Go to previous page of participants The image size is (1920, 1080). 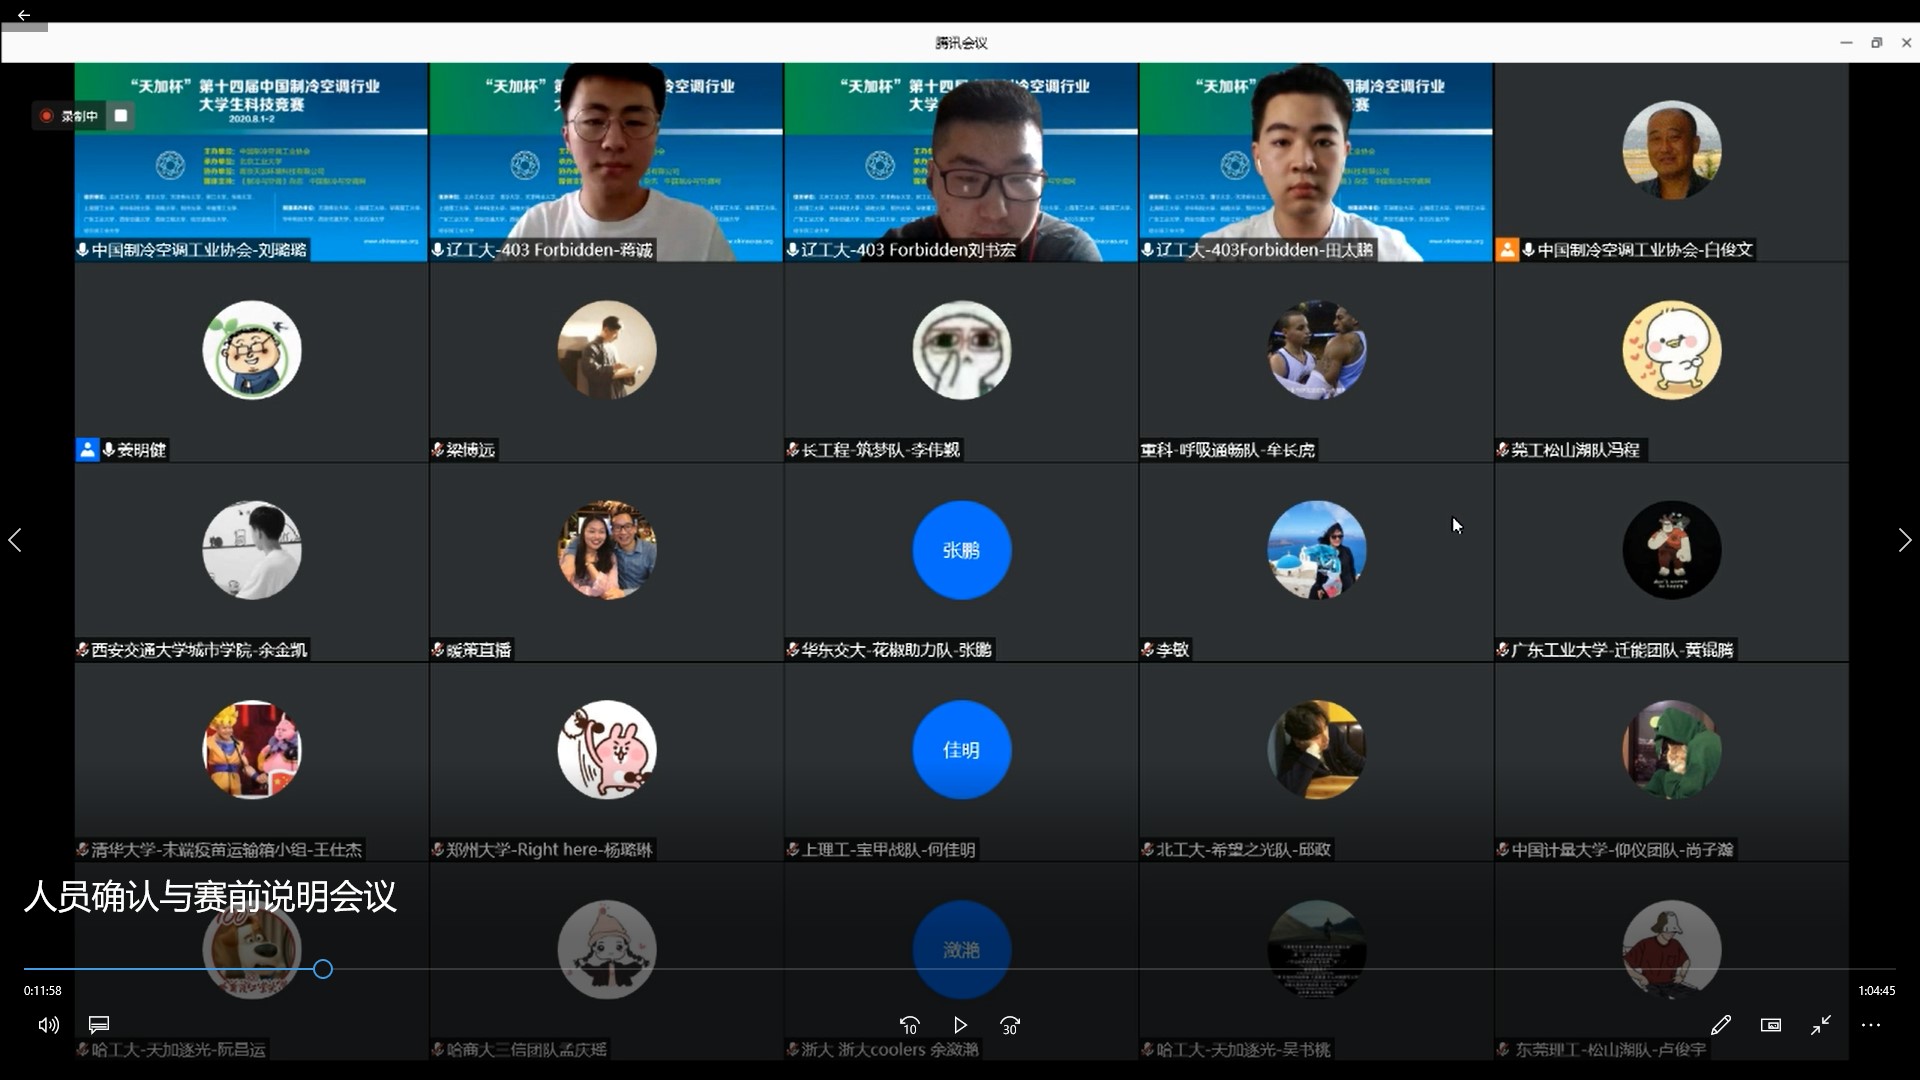[15, 540]
